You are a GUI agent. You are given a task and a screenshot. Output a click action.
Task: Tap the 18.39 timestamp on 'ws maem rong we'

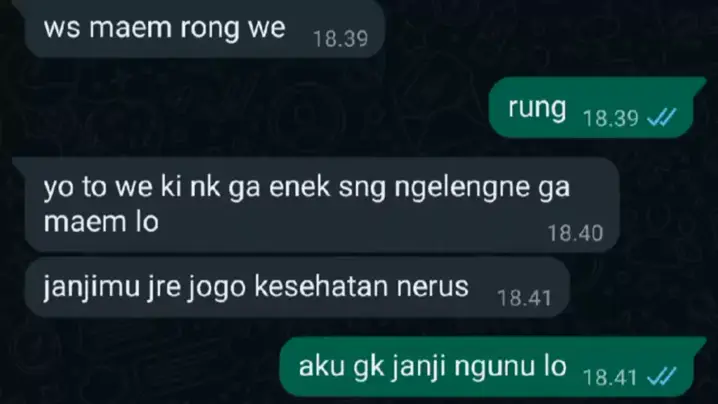tap(340, 38)
